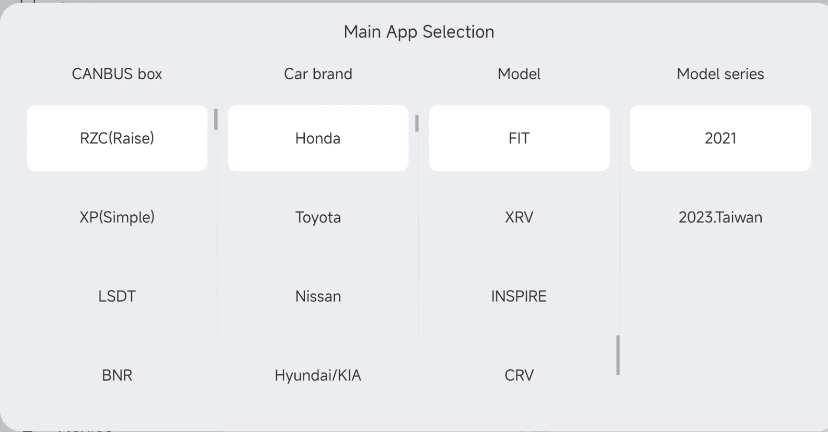828x432 pixels.
Task: Select Nissan in Car brand column
Action: click(318, 296)
